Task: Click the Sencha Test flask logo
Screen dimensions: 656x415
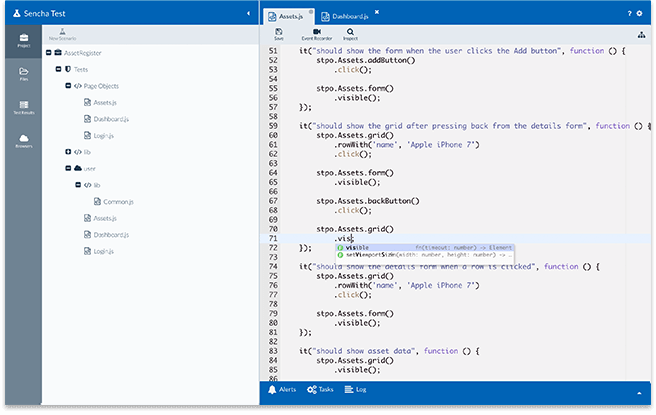Action: point(16,13)
